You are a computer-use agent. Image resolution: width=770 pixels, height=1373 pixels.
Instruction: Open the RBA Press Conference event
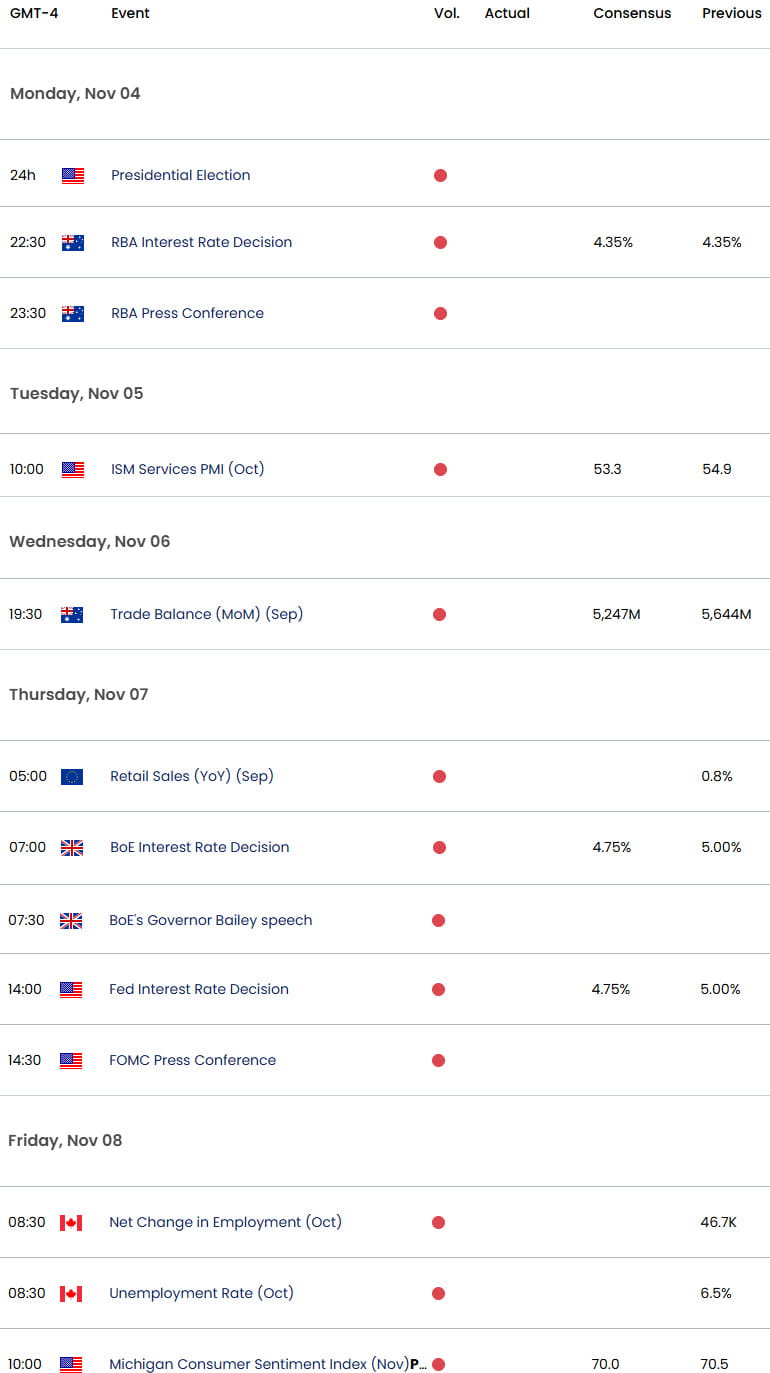pos(188,313)
